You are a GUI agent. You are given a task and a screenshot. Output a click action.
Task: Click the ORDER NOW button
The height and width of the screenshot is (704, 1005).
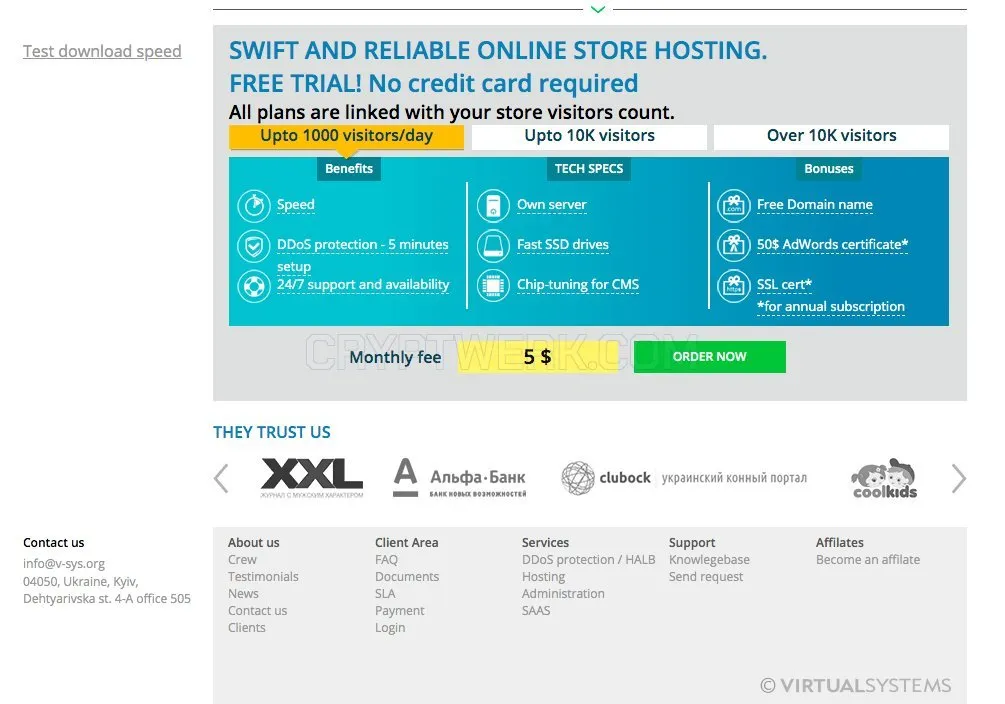tap(710, 356)
